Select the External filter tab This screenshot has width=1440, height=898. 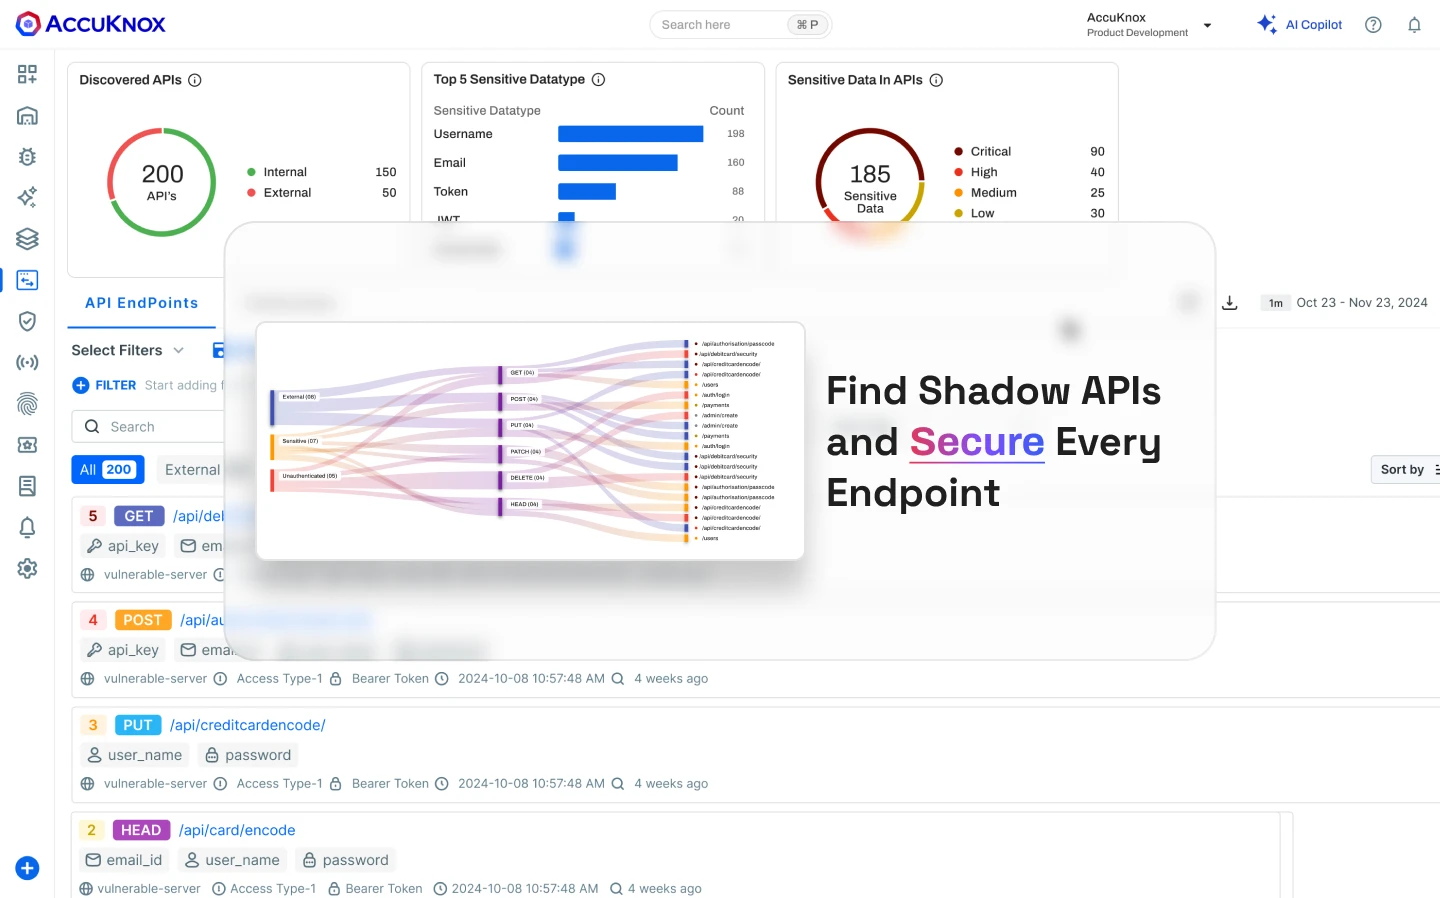192,469
